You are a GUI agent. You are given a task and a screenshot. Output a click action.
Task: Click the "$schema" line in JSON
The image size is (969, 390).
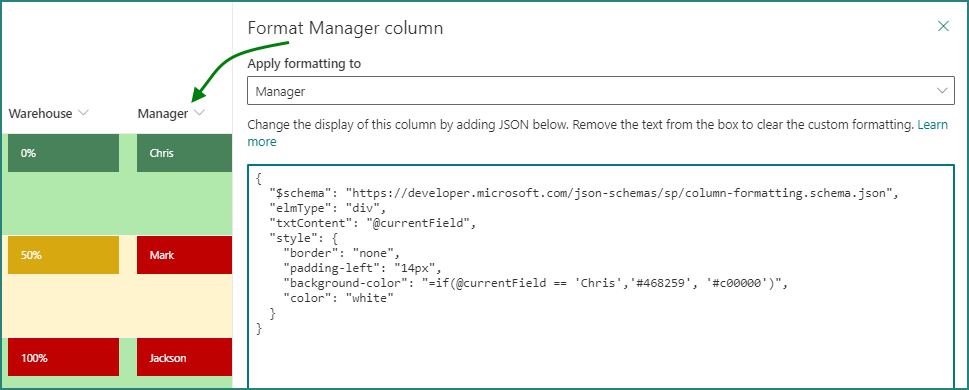583,193
